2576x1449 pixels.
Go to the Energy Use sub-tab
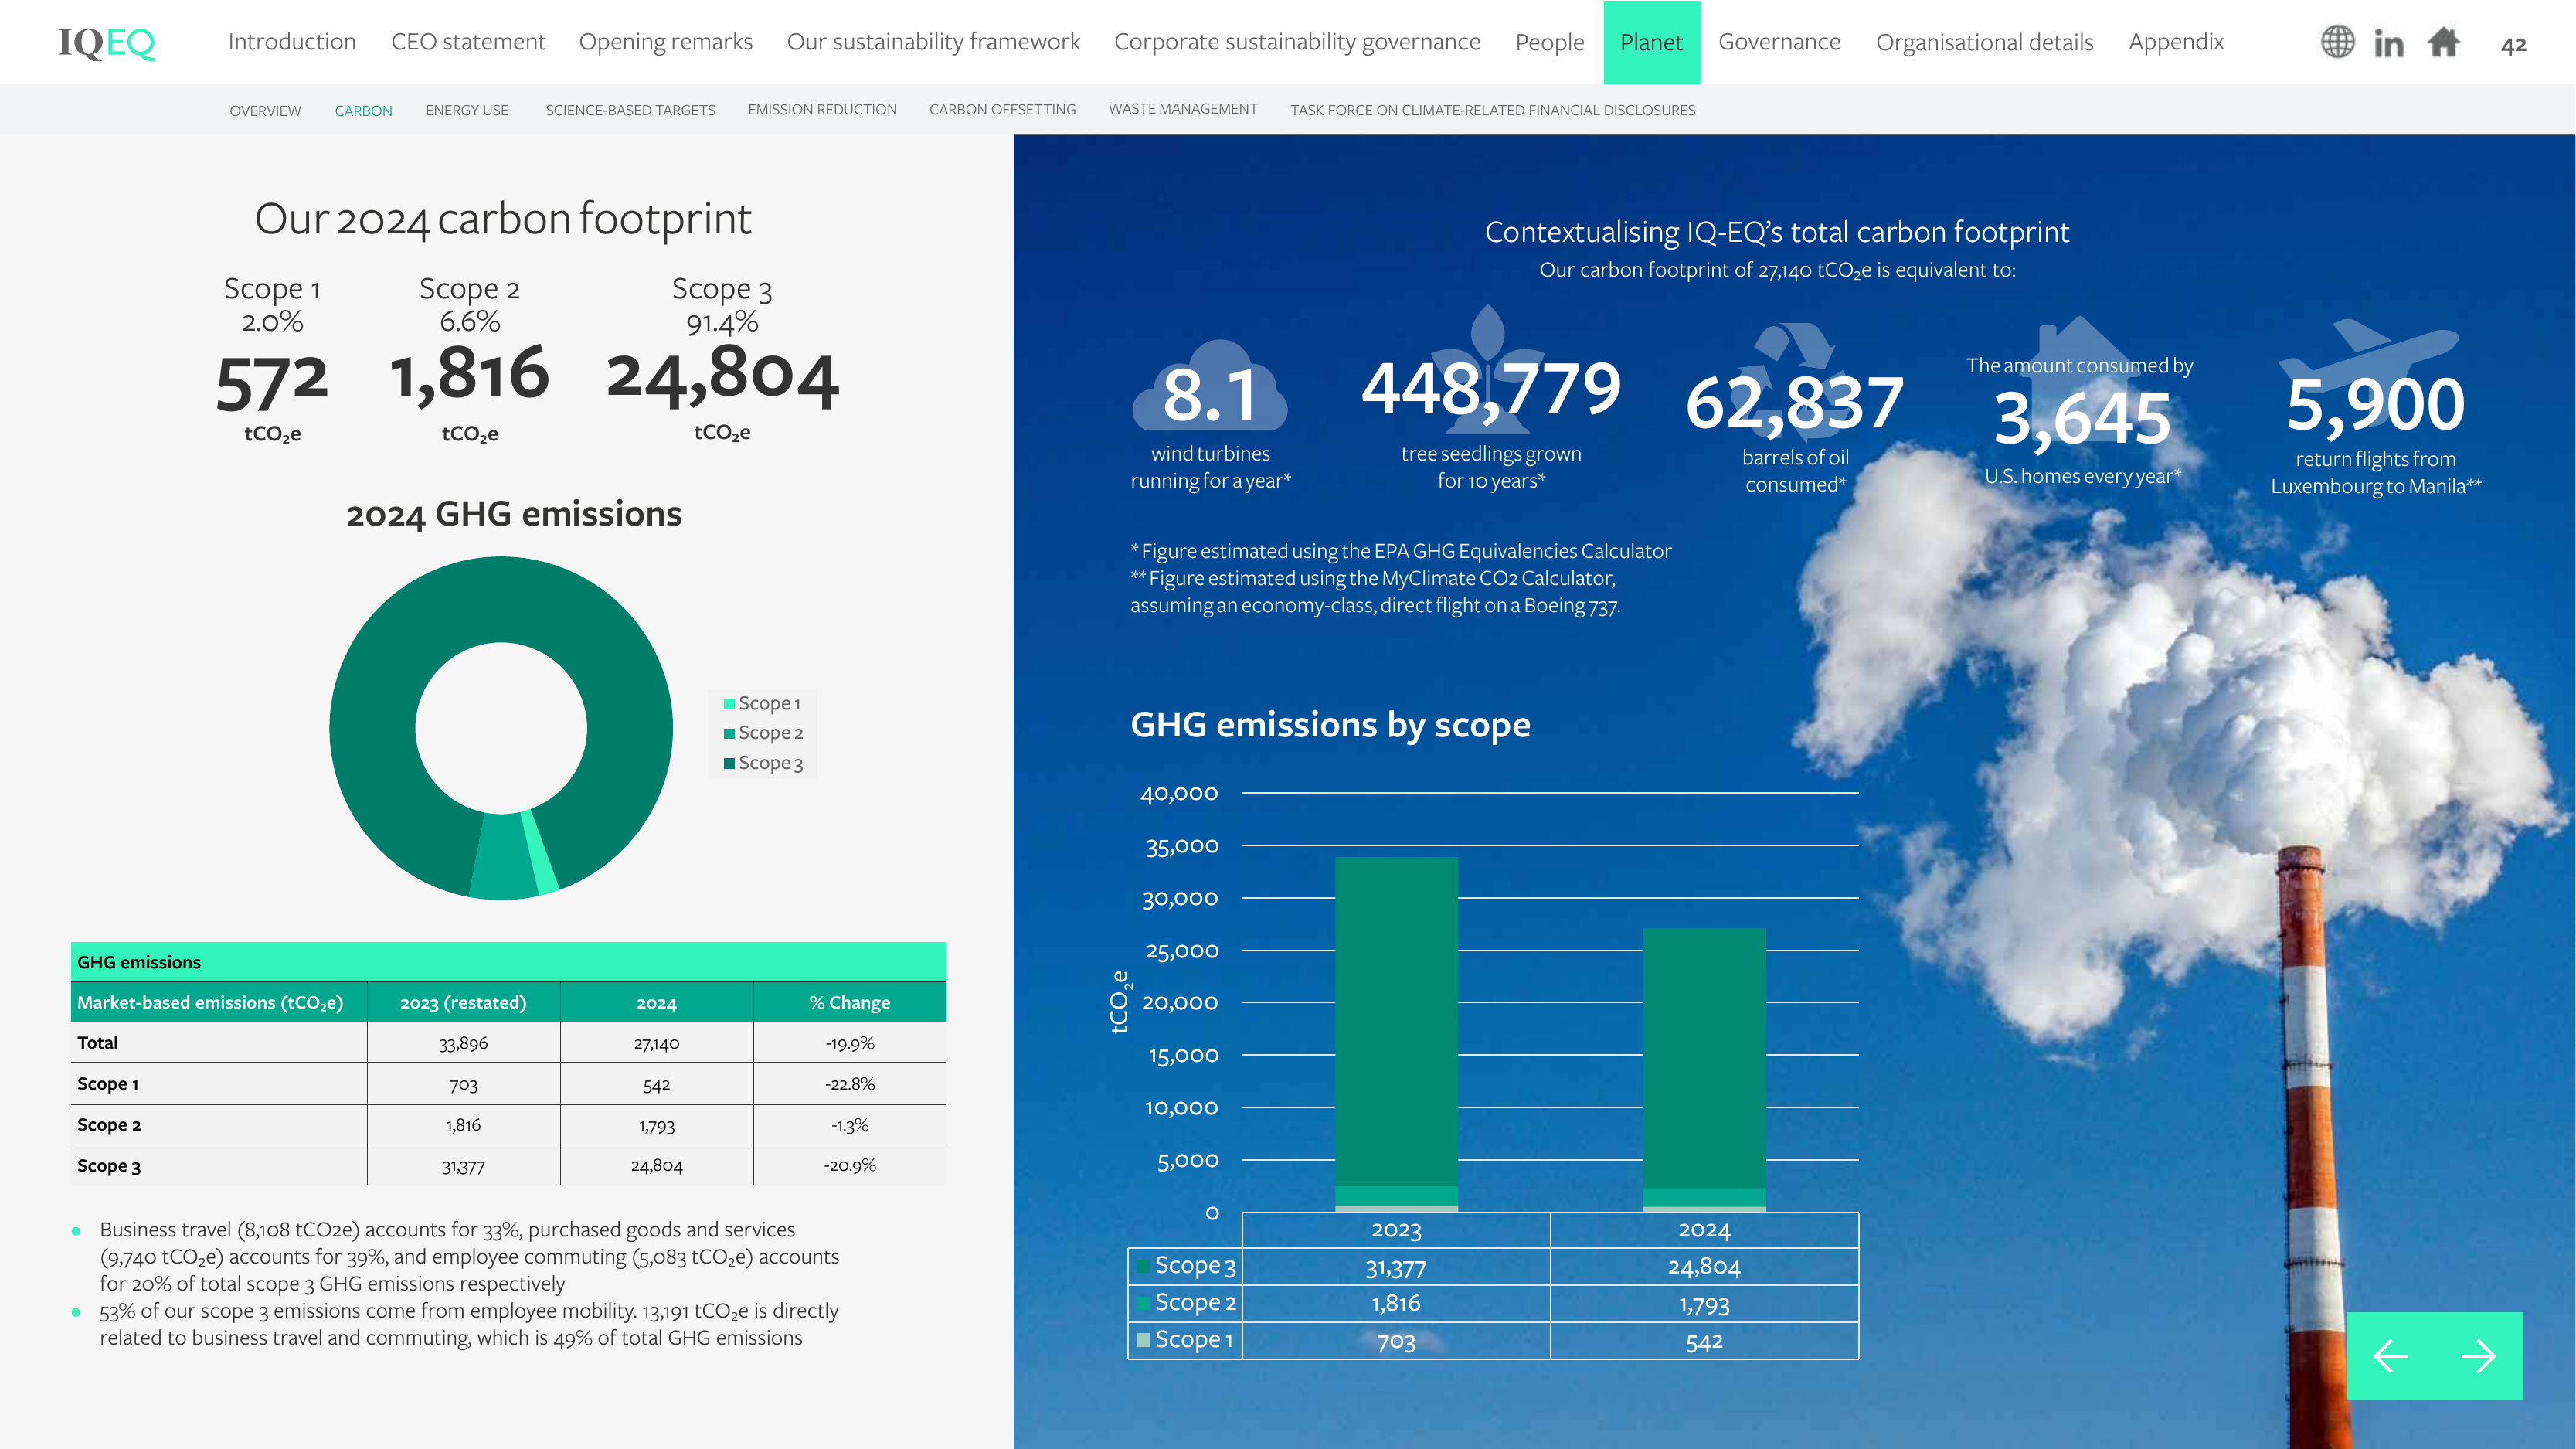(x=467, y=110)
